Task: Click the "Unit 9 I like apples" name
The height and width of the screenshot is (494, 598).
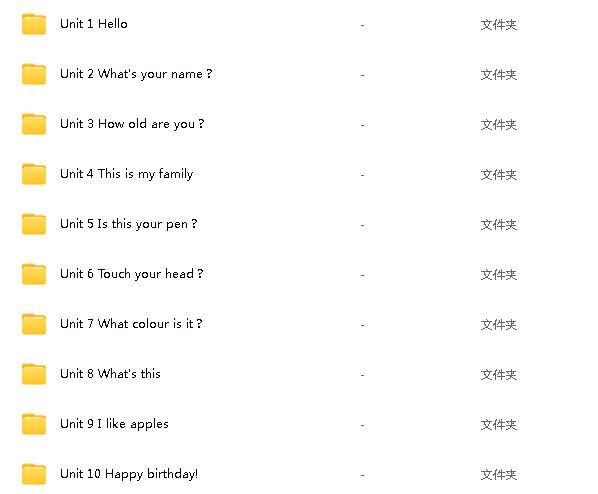Action: (114, 424)
